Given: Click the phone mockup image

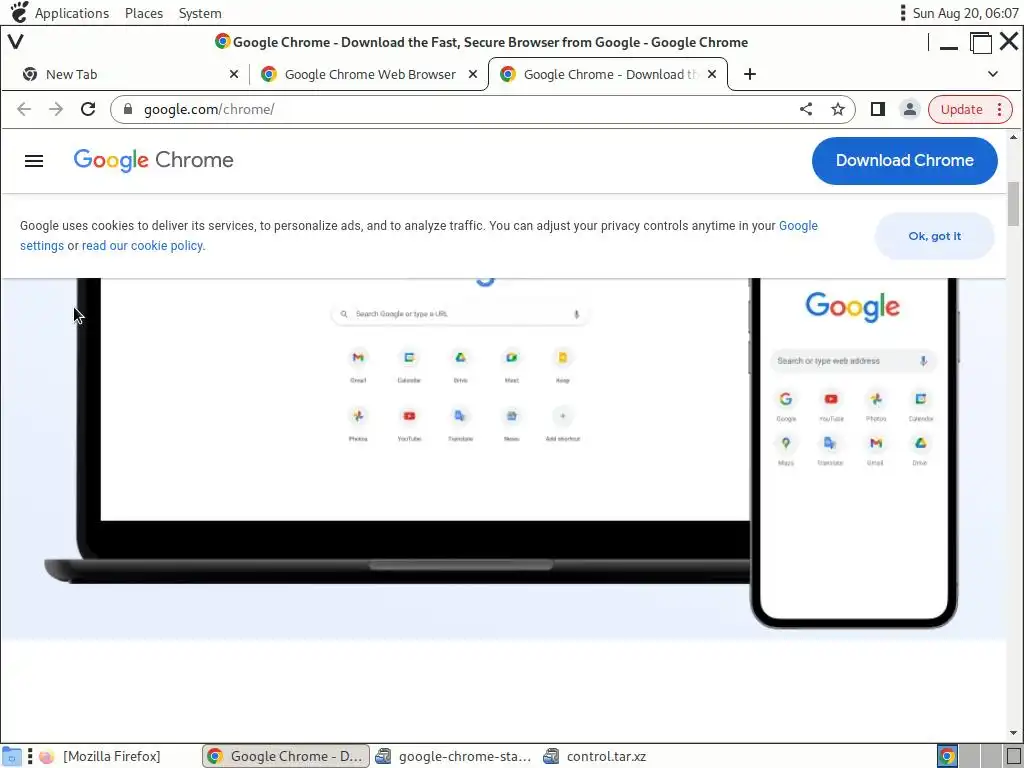Looking at the screenshot, I should (x=854, y=452).
